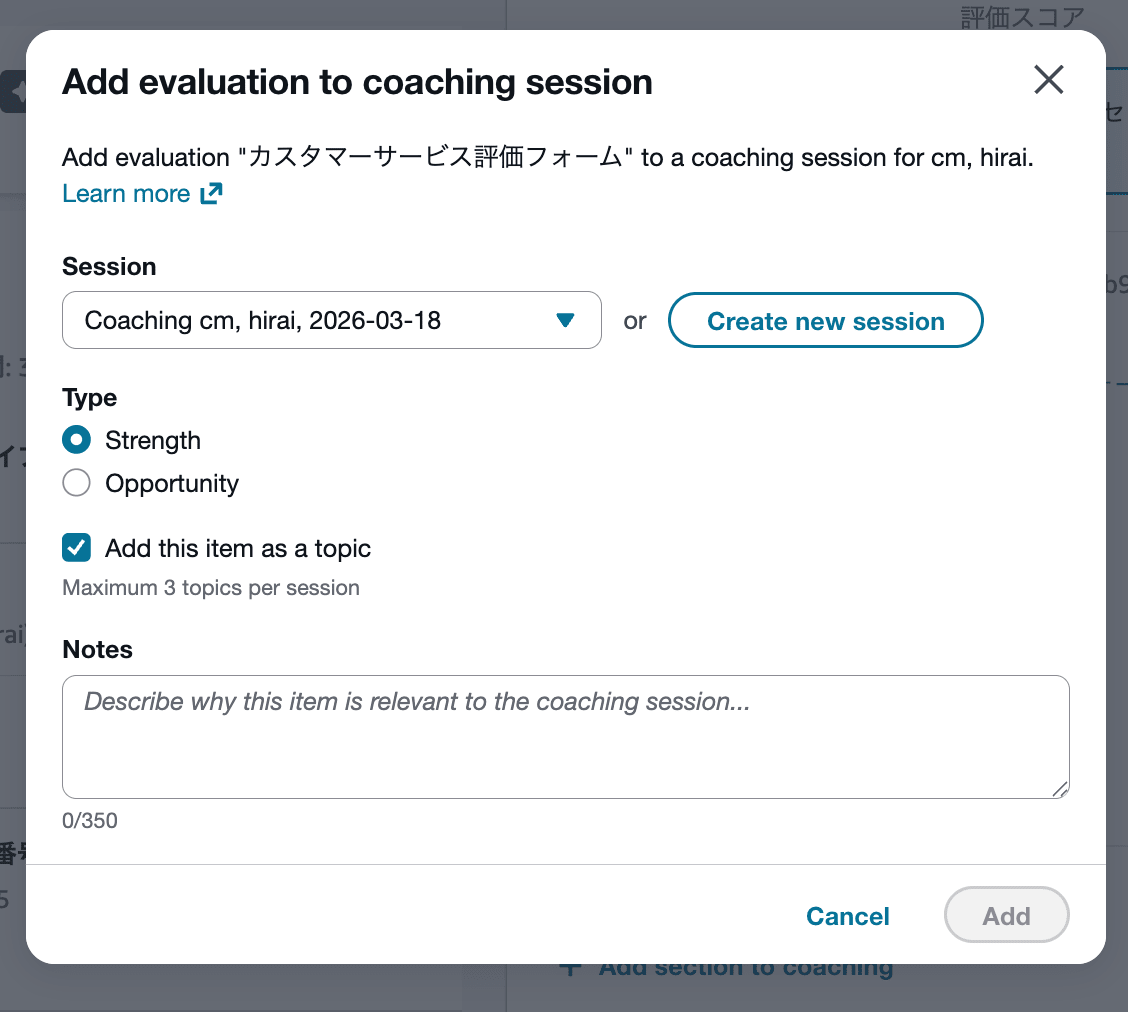1128x1012 pixels.
Task: Click the Add evaluation to coaching session title
Action: pos(357,82)
